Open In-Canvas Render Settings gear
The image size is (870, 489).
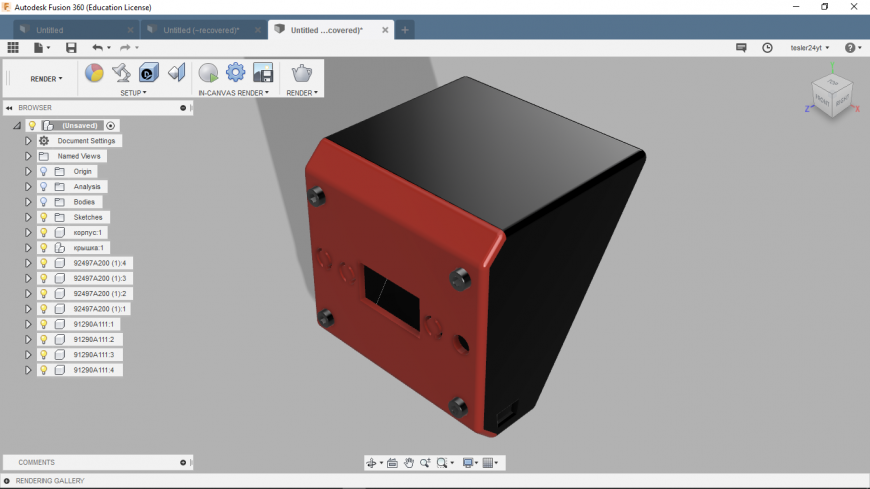click(x=235, y=72)
